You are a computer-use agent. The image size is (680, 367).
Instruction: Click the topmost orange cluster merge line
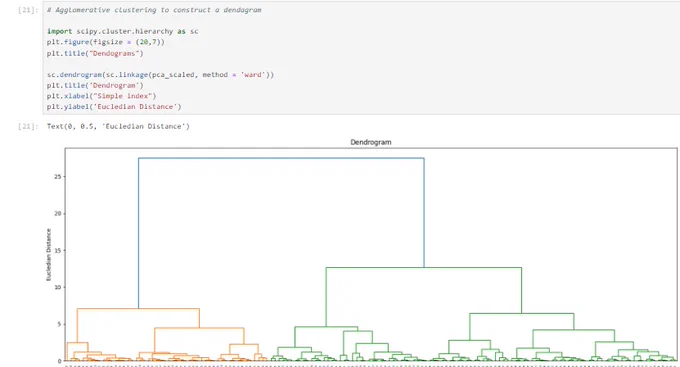tap(138, 309)
